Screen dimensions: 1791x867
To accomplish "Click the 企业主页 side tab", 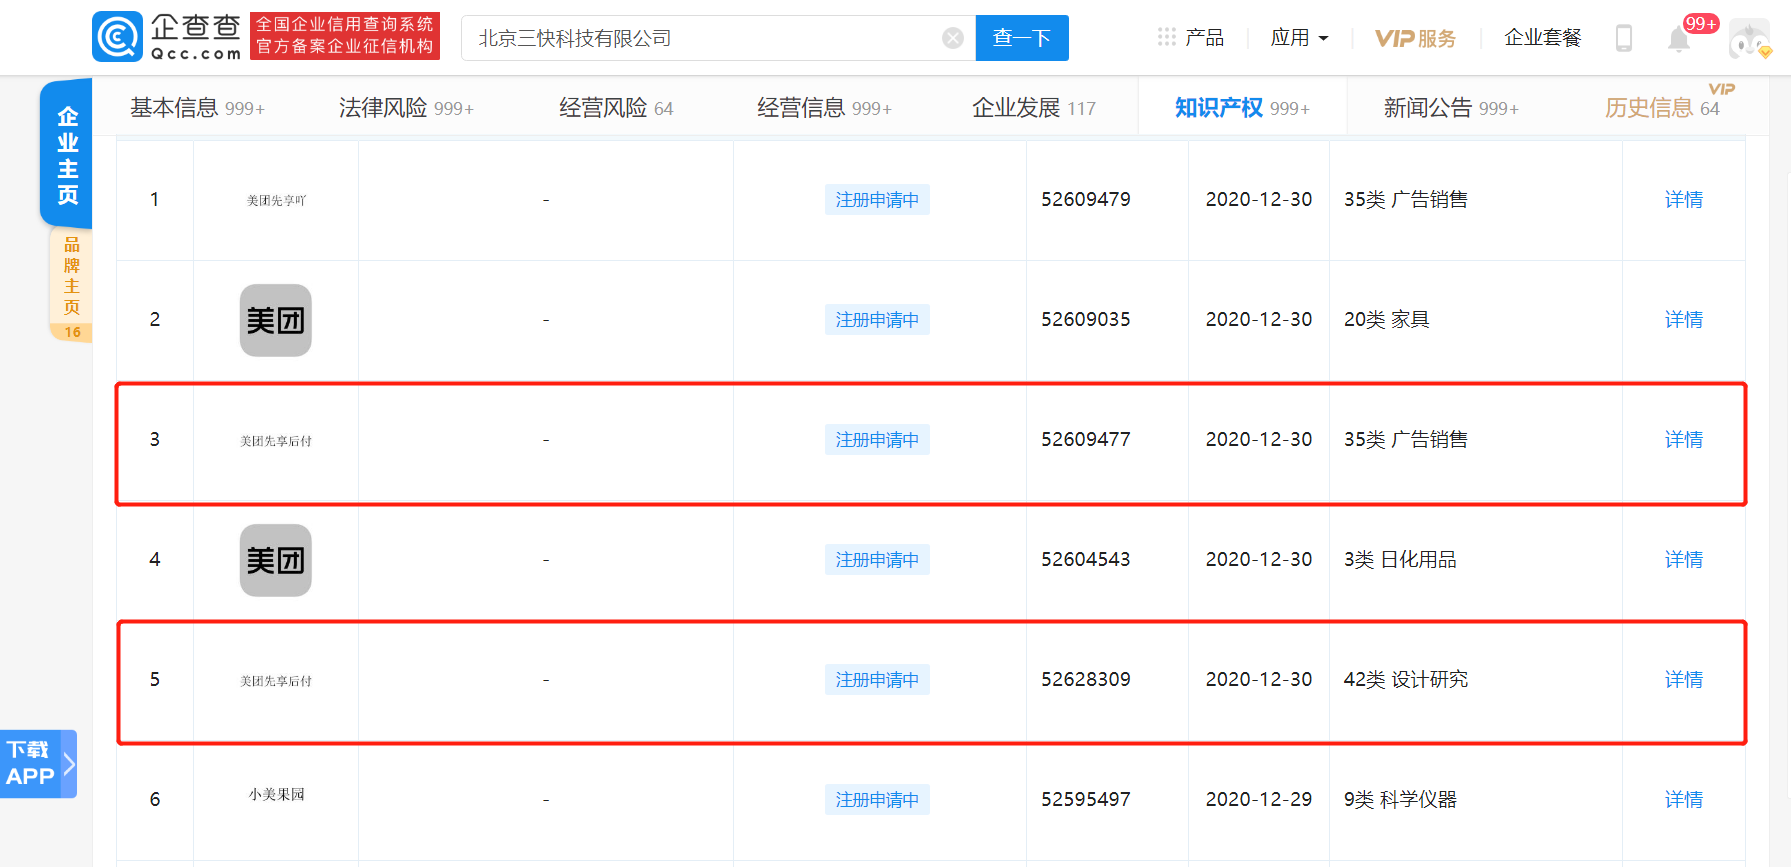I will [67, 155].
